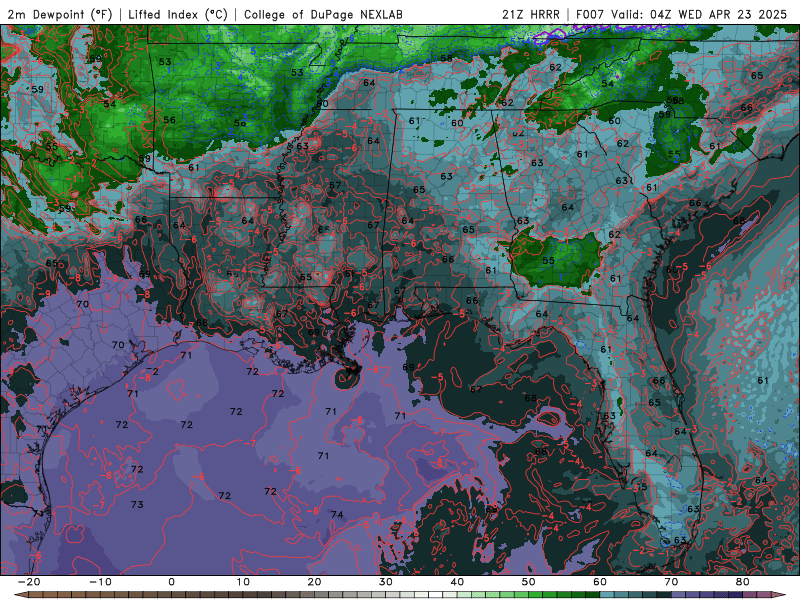The image size is (800, 600).
Task: Click the 'Valid: 04Z WED APR 23 2025' text
Action: tap(699, 14)
